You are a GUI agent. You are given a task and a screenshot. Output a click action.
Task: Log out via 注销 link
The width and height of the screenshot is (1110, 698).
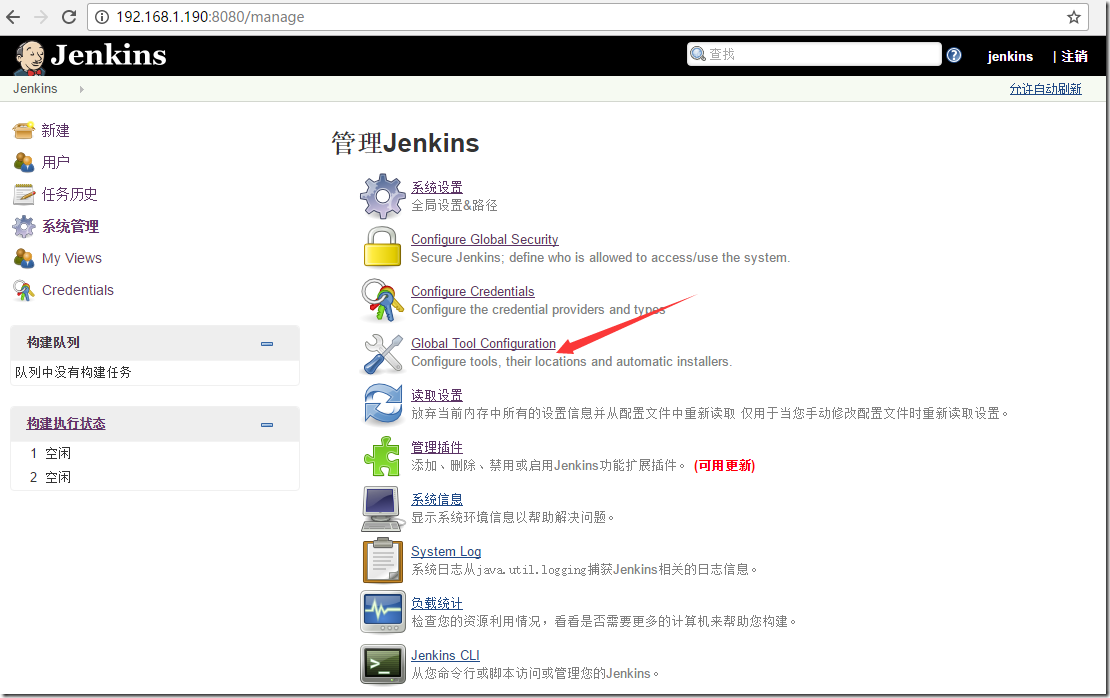[x=1075, y=56]
